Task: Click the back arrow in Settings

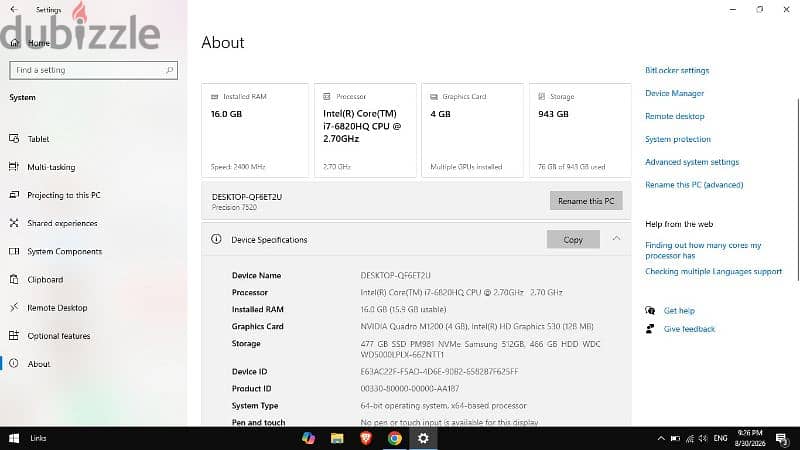Action: coord(14,9)
